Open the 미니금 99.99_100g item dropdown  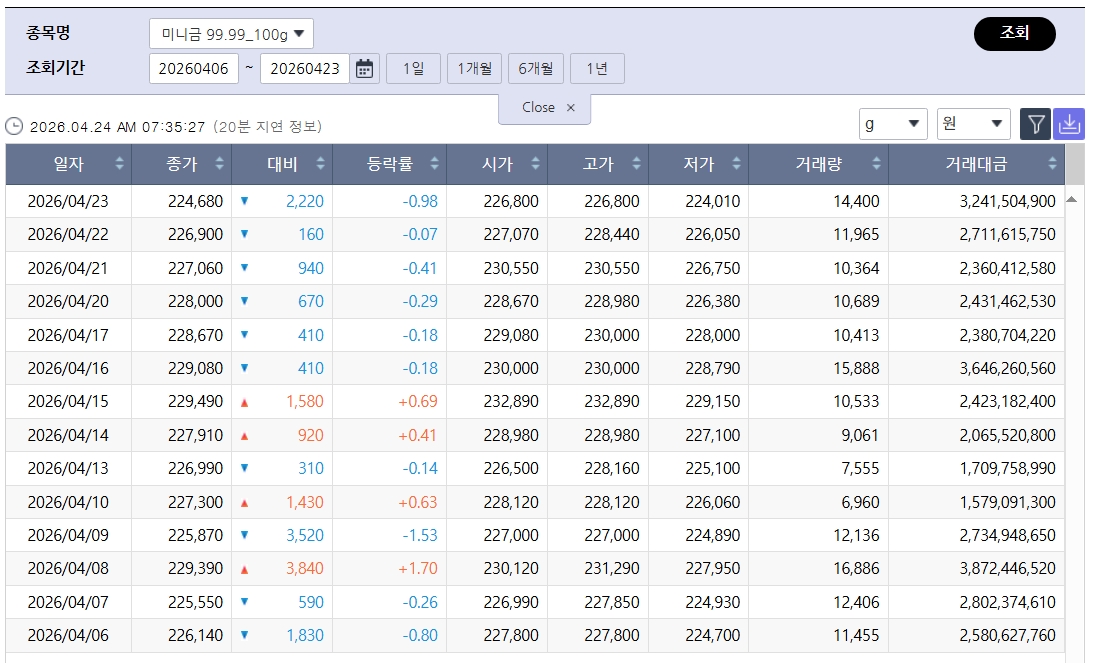231,33
